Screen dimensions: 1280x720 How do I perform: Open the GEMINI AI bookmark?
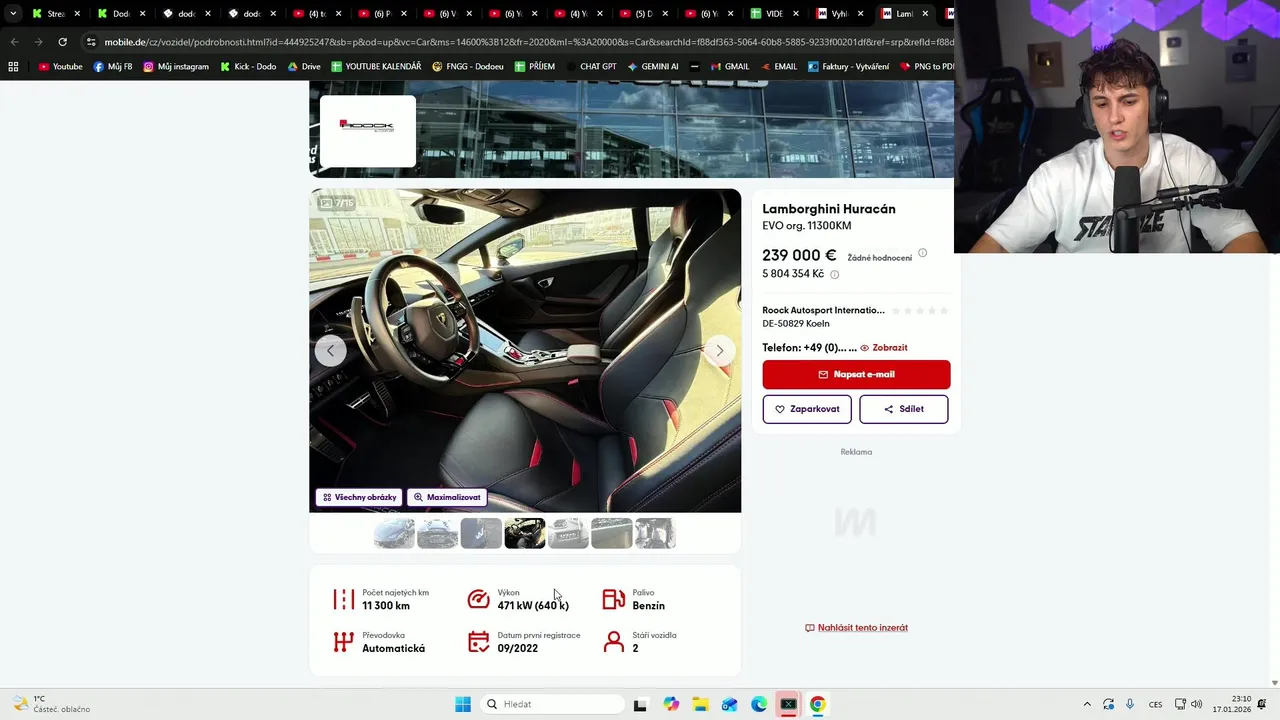point(653,67)
